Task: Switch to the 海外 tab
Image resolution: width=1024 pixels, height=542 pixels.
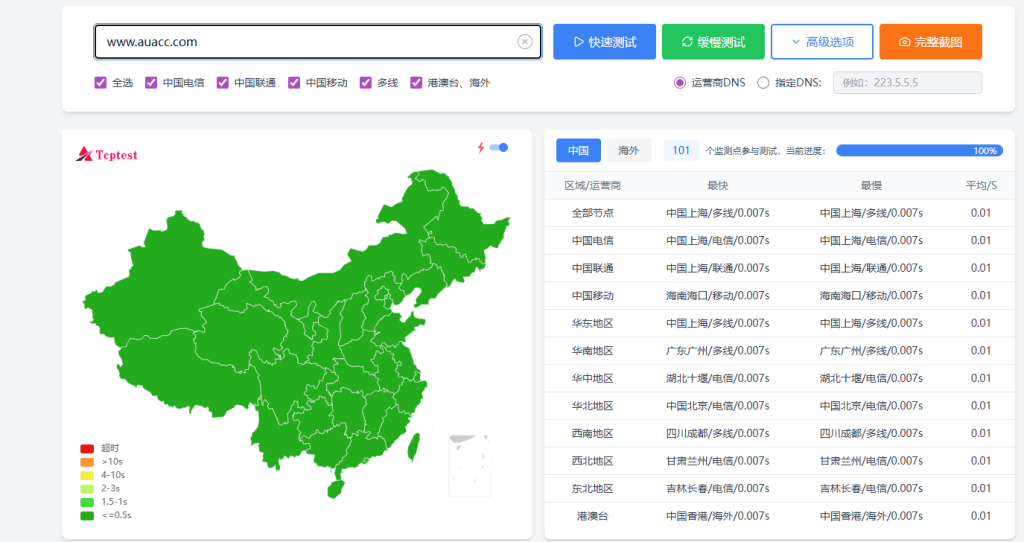Action: coord(628,150)
